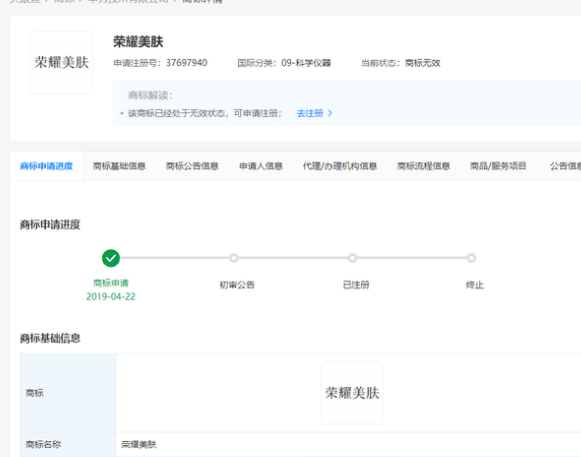Click the 商标解读 heading

(150, 96)
